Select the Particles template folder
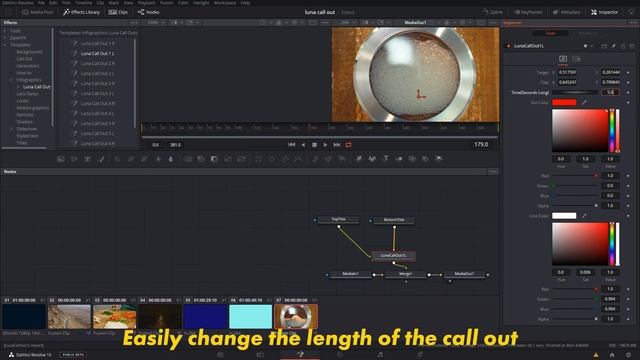 coord(25,115)
